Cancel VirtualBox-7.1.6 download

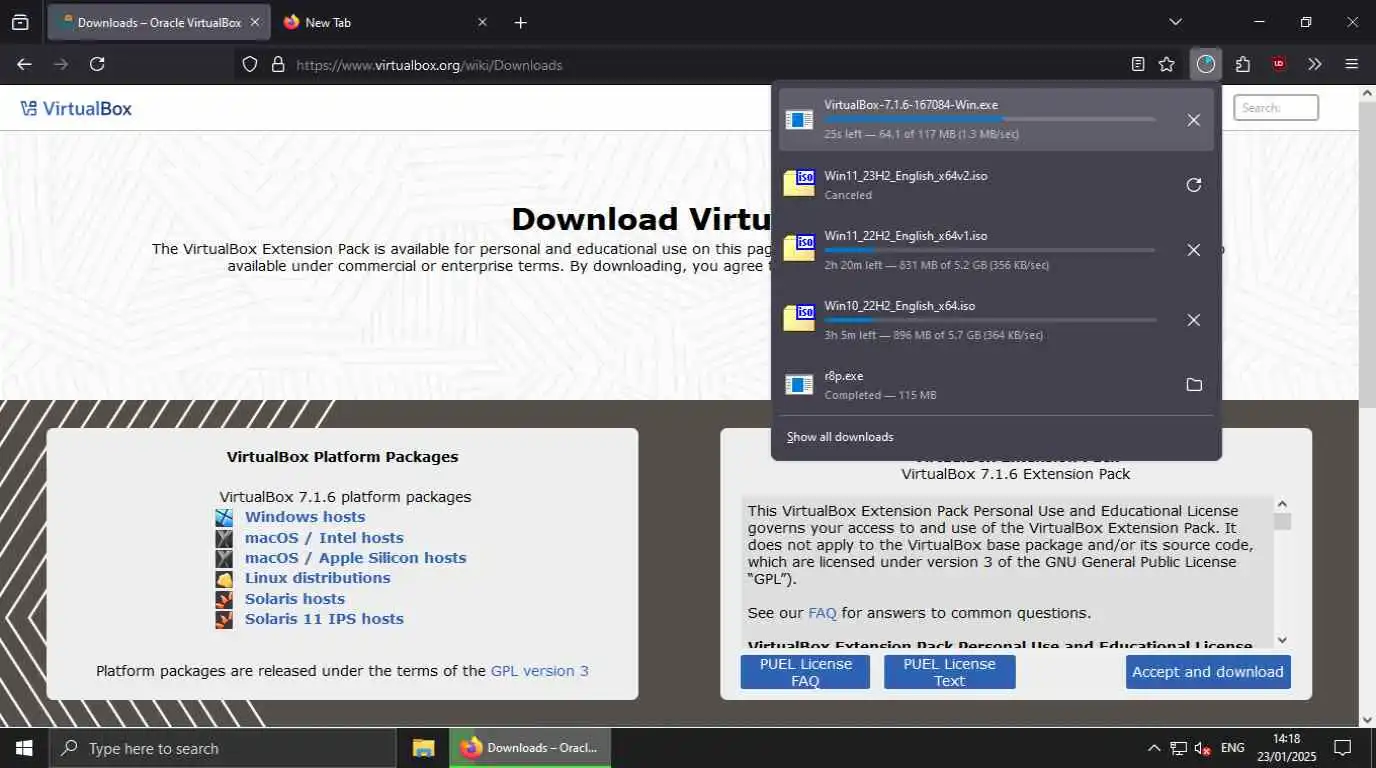coord(1193,120)
